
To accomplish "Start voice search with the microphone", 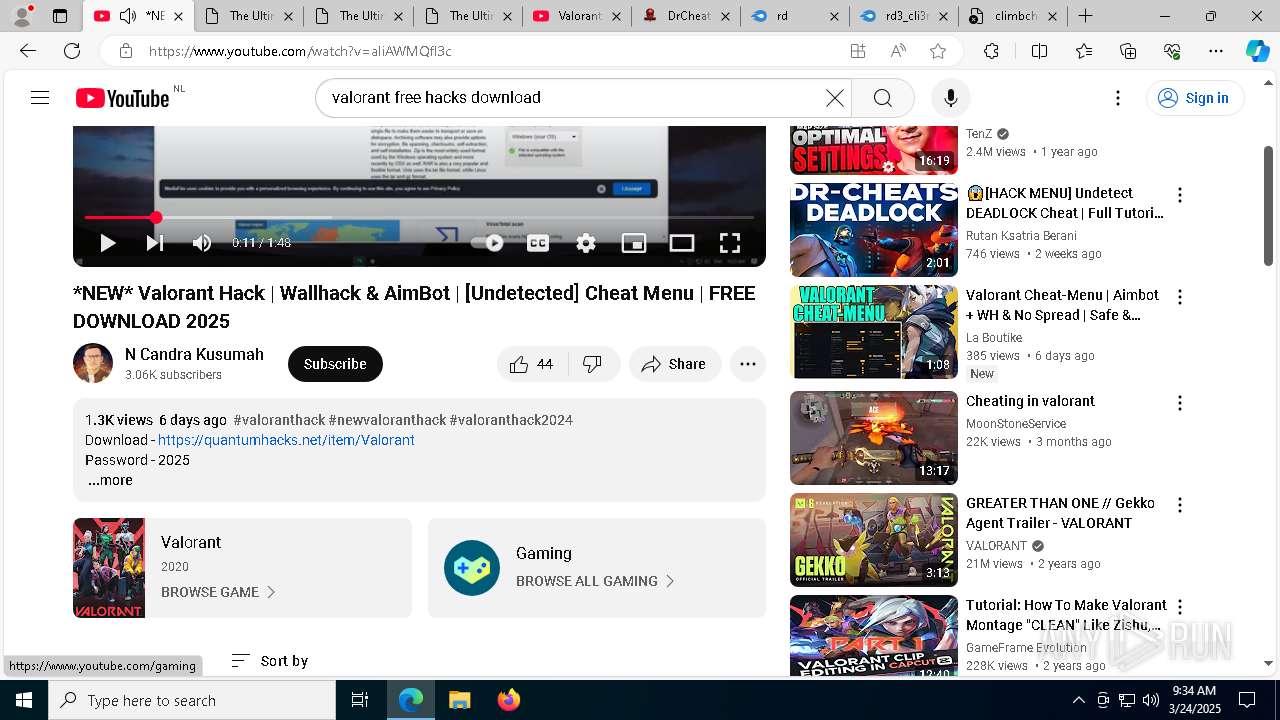I will 950,97.
